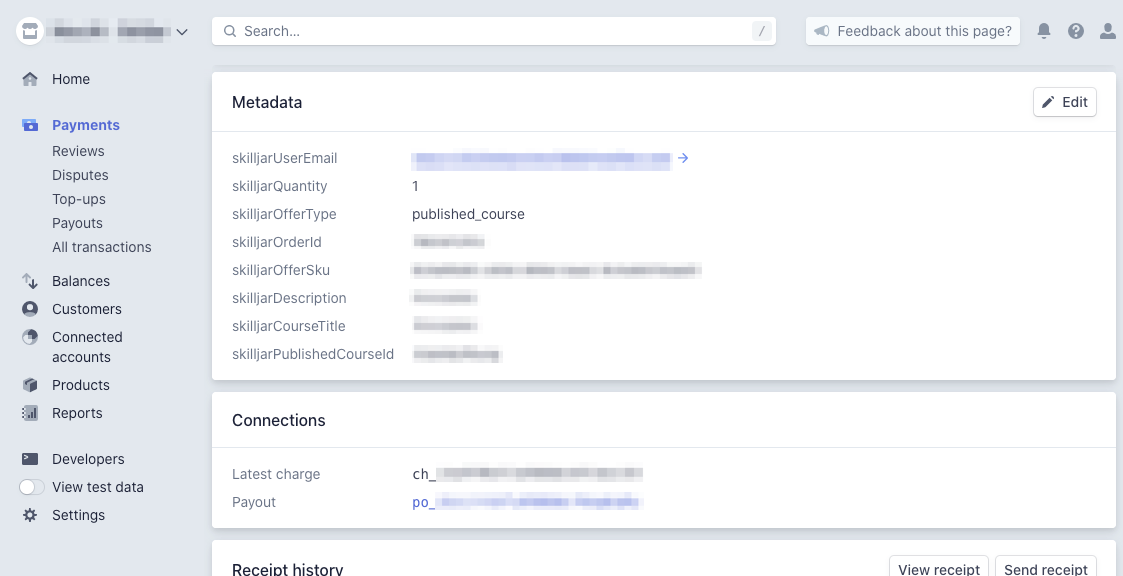Click the Balances arrows icon

click(30, 281)
